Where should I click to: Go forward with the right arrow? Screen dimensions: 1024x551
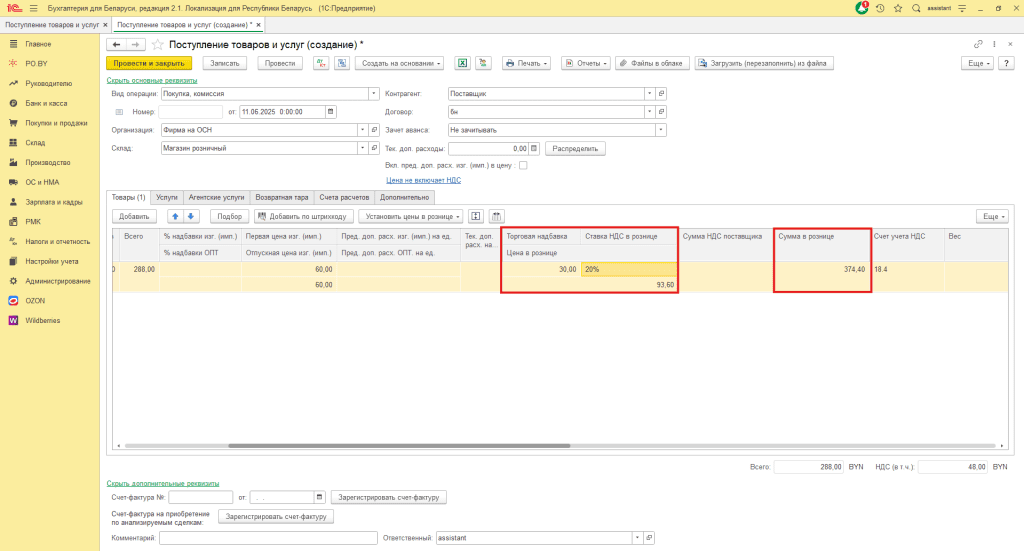point(135,44)
